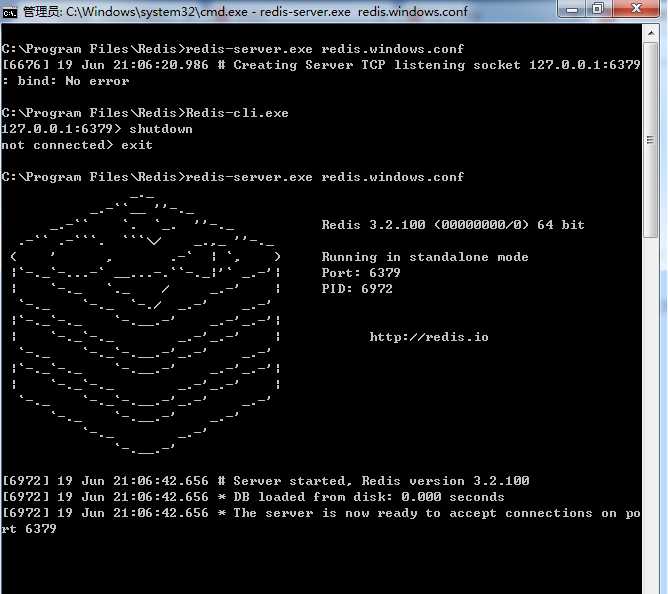Maximize the cmd.exe window

pos(598,9)
